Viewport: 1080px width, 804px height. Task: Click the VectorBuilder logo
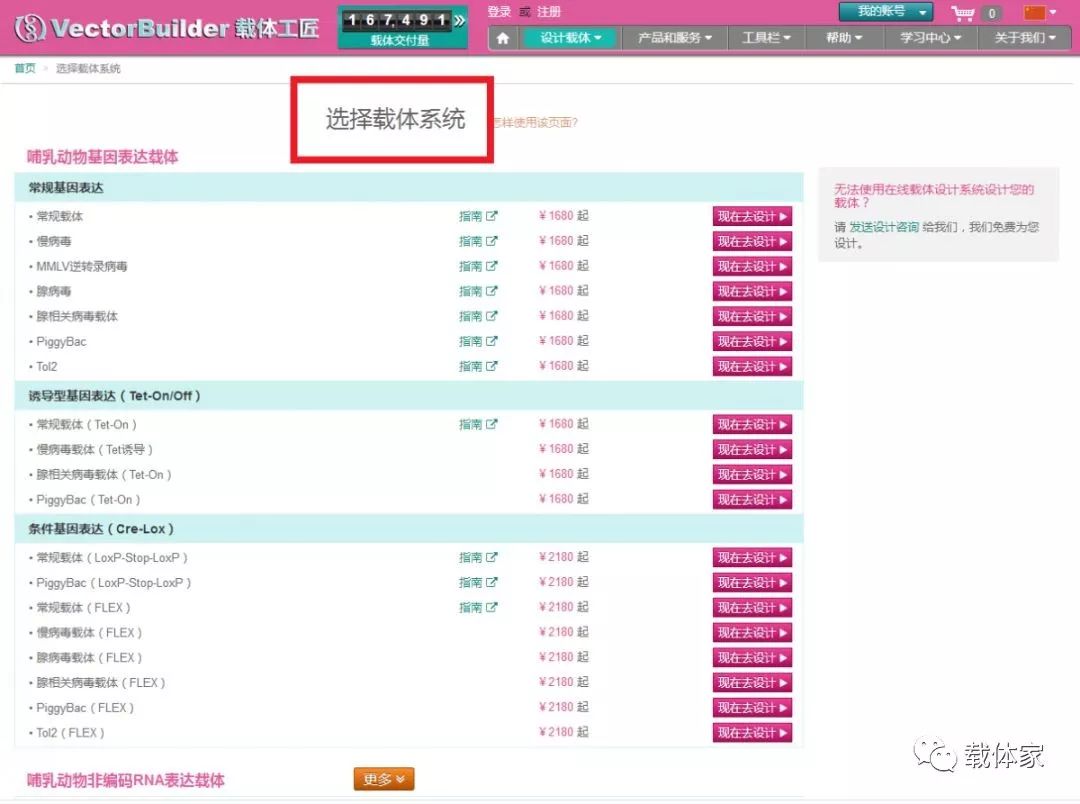tap(167, 28)
